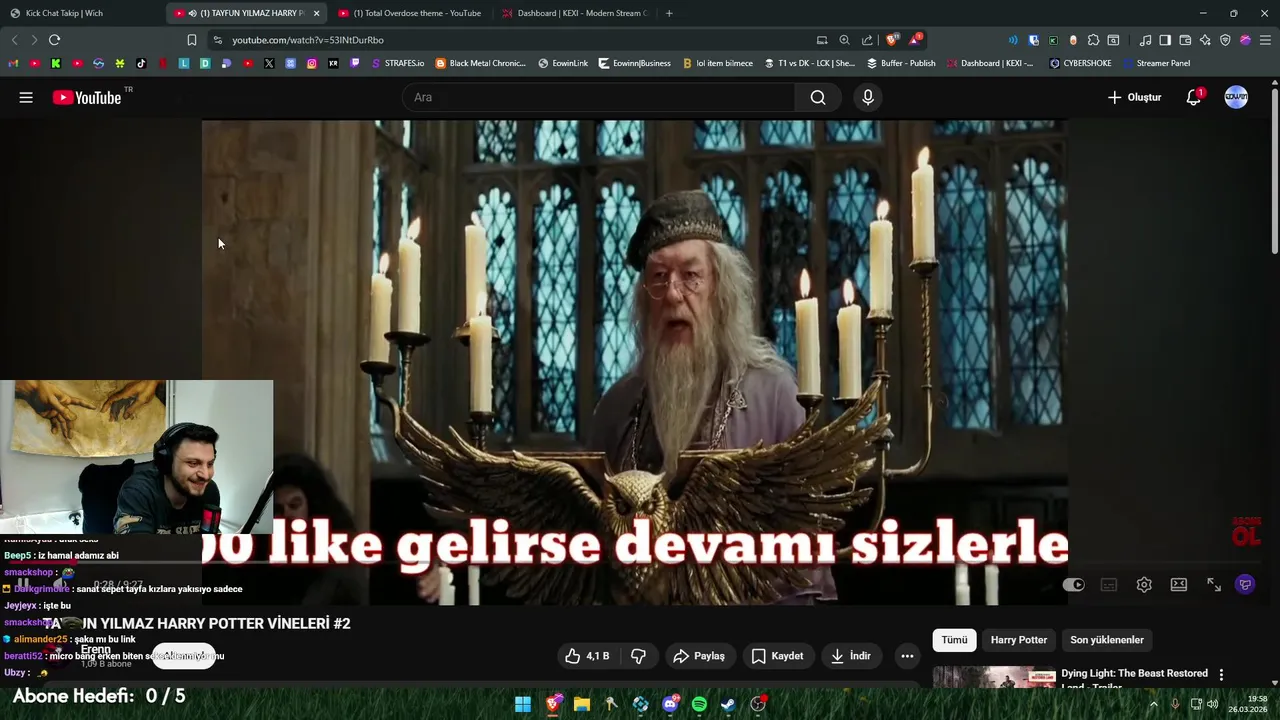Image resolution: width=1280 pixels, height=720 pixels.
Task: Select the Son yüklenenler filter chip
Action: (x=1107, y=640)
